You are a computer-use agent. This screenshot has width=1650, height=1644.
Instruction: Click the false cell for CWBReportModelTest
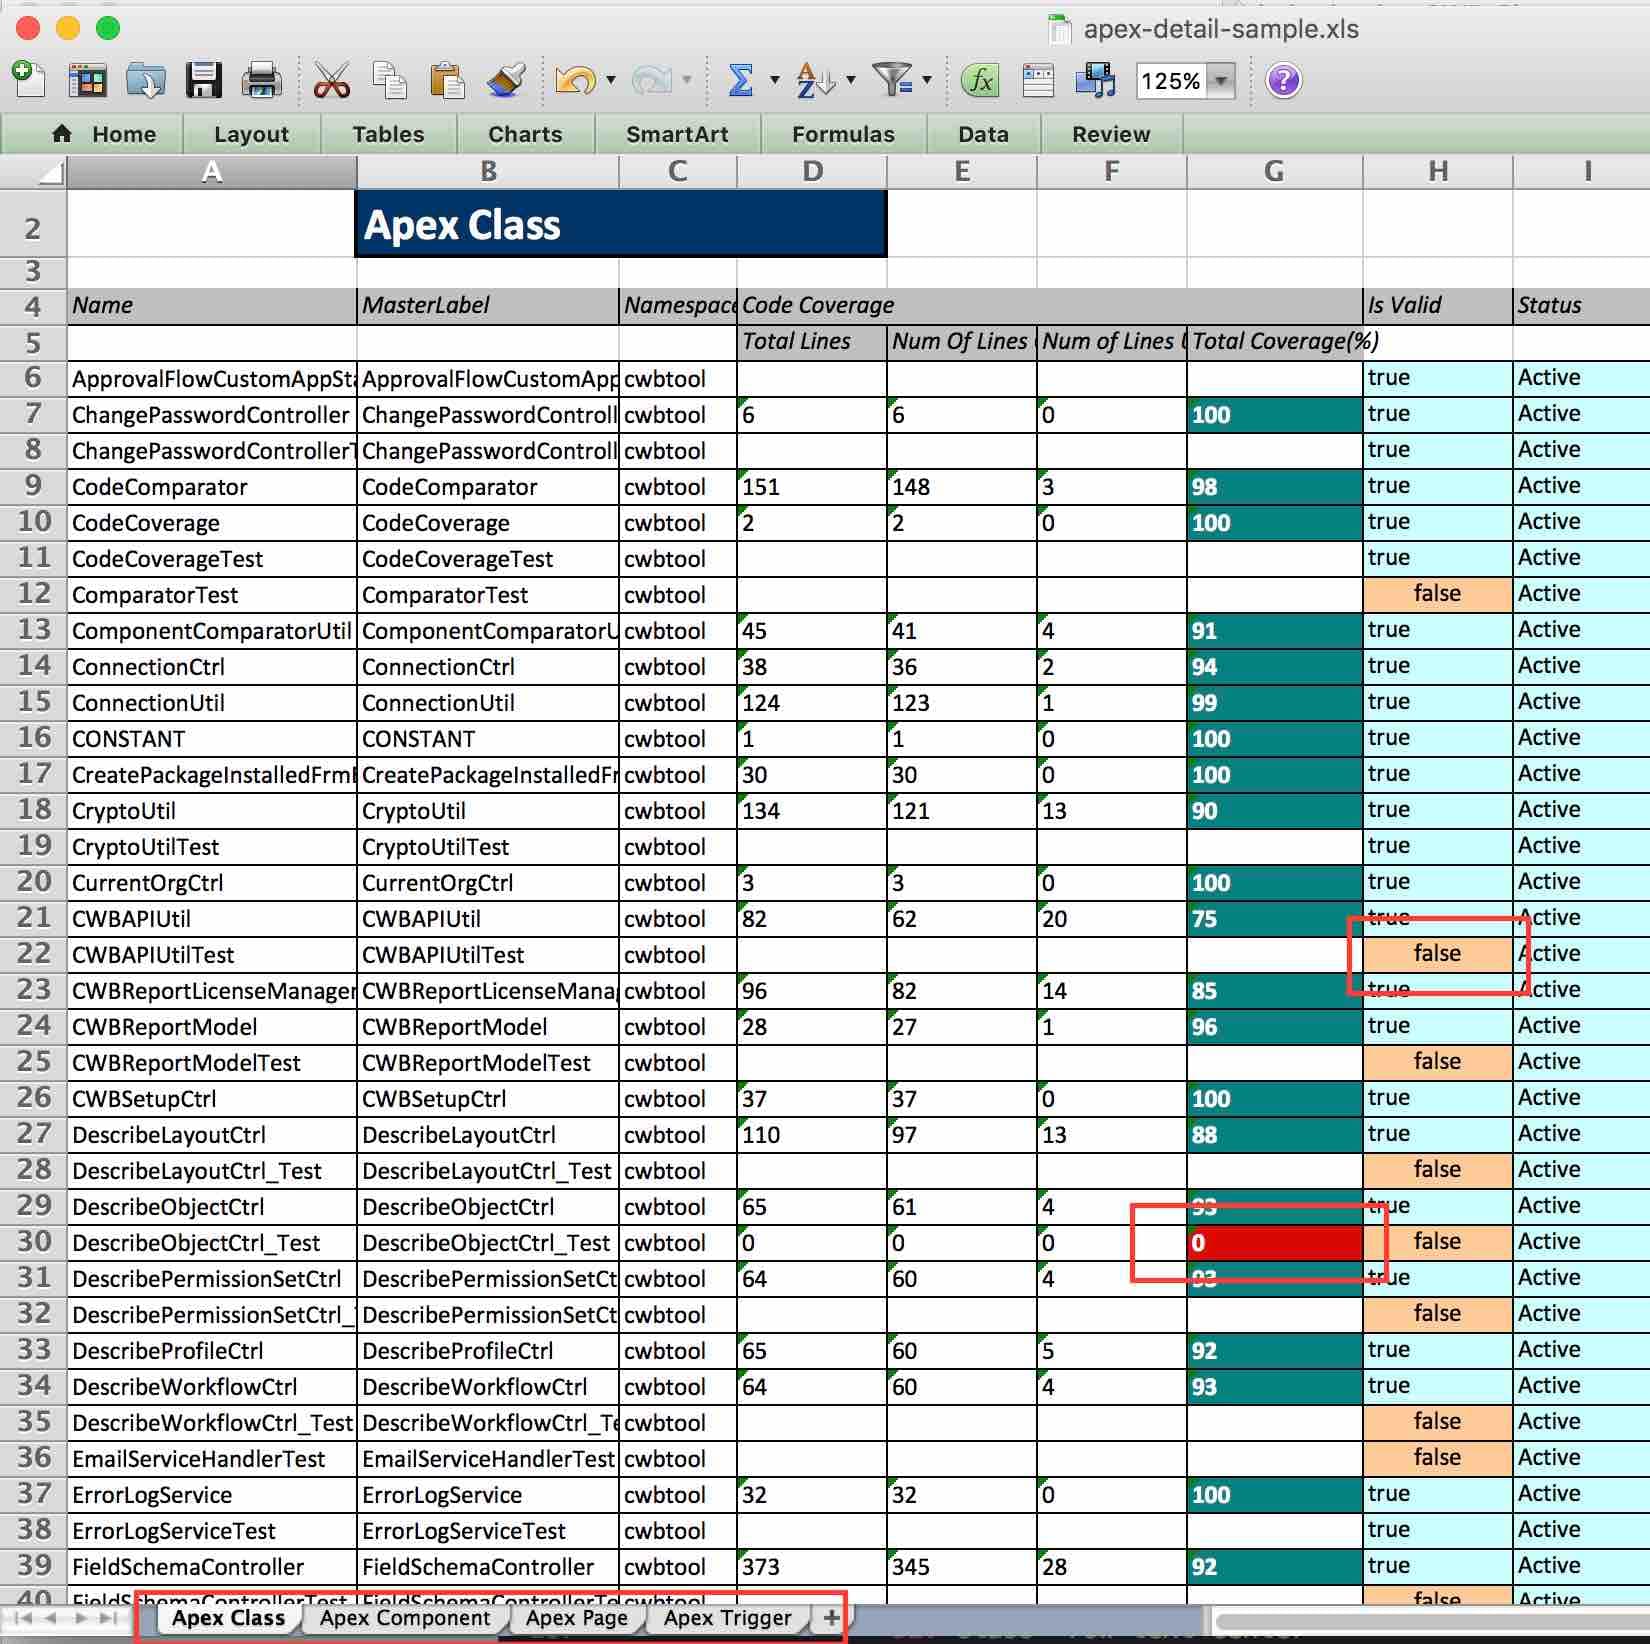[x=1437, y=1062]
